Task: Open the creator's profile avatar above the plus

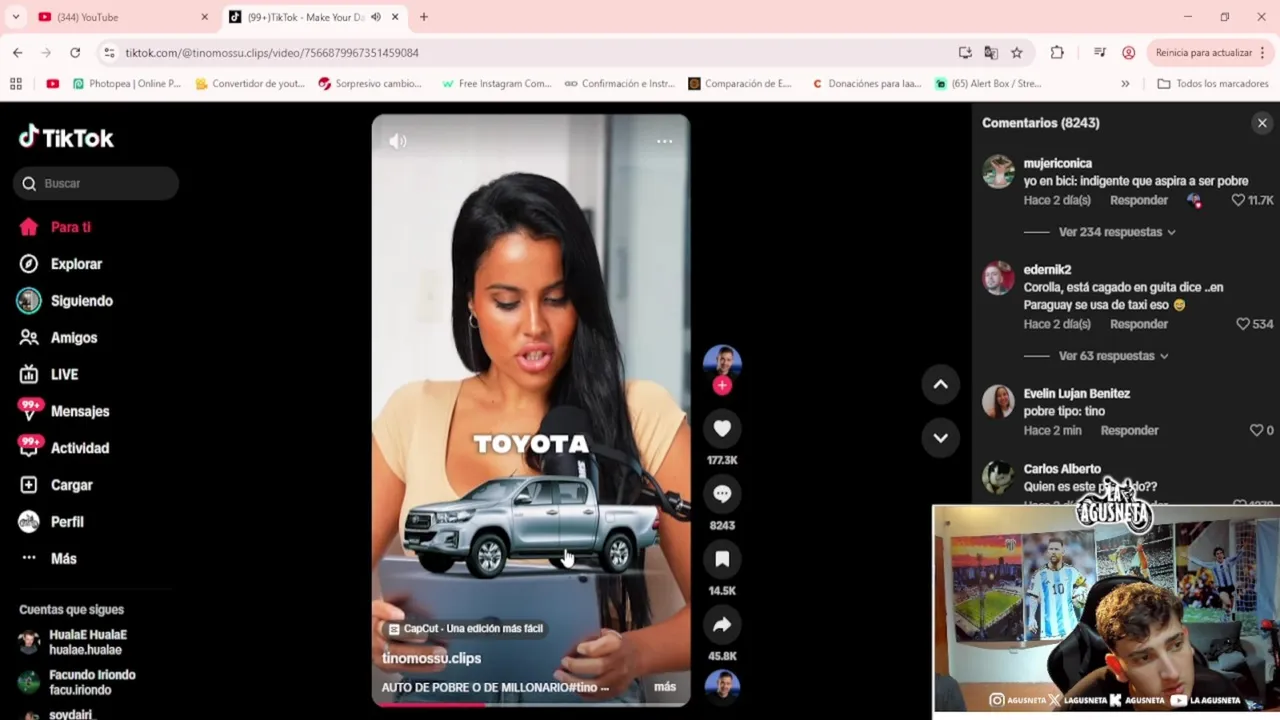Action: tap(722, 360)
